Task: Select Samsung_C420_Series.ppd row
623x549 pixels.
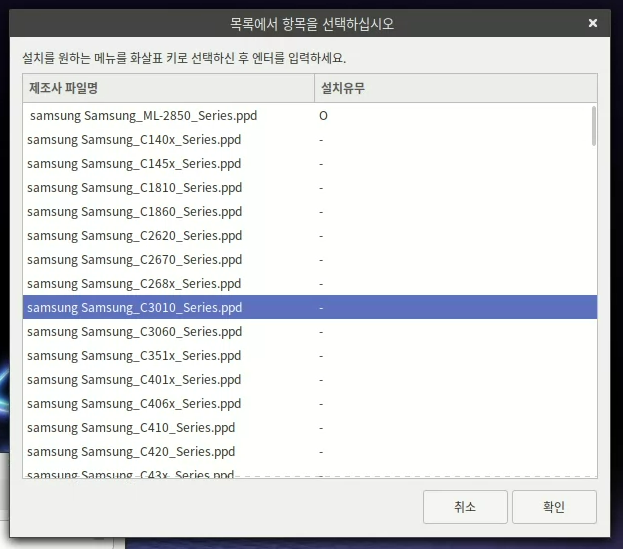Action: coord(310,452)
